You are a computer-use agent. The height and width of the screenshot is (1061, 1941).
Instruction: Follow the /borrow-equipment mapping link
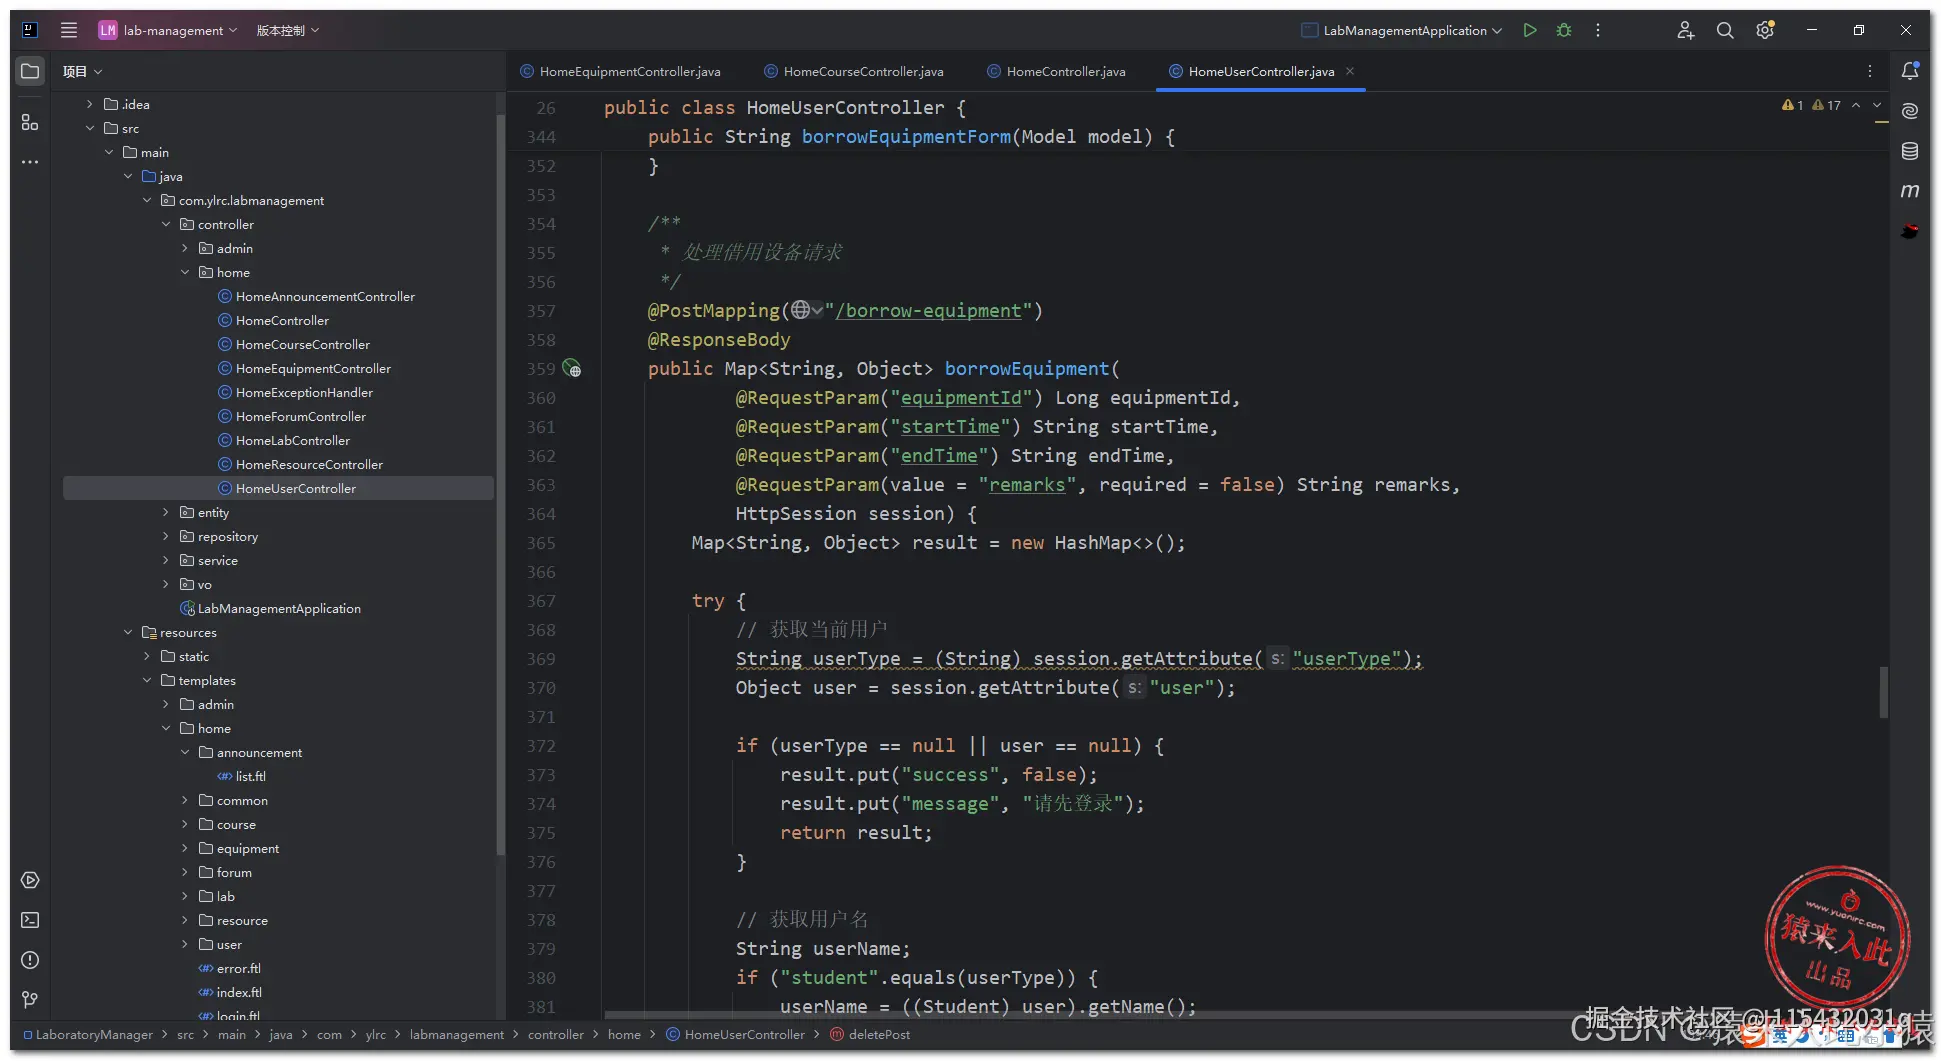(928, 311)
